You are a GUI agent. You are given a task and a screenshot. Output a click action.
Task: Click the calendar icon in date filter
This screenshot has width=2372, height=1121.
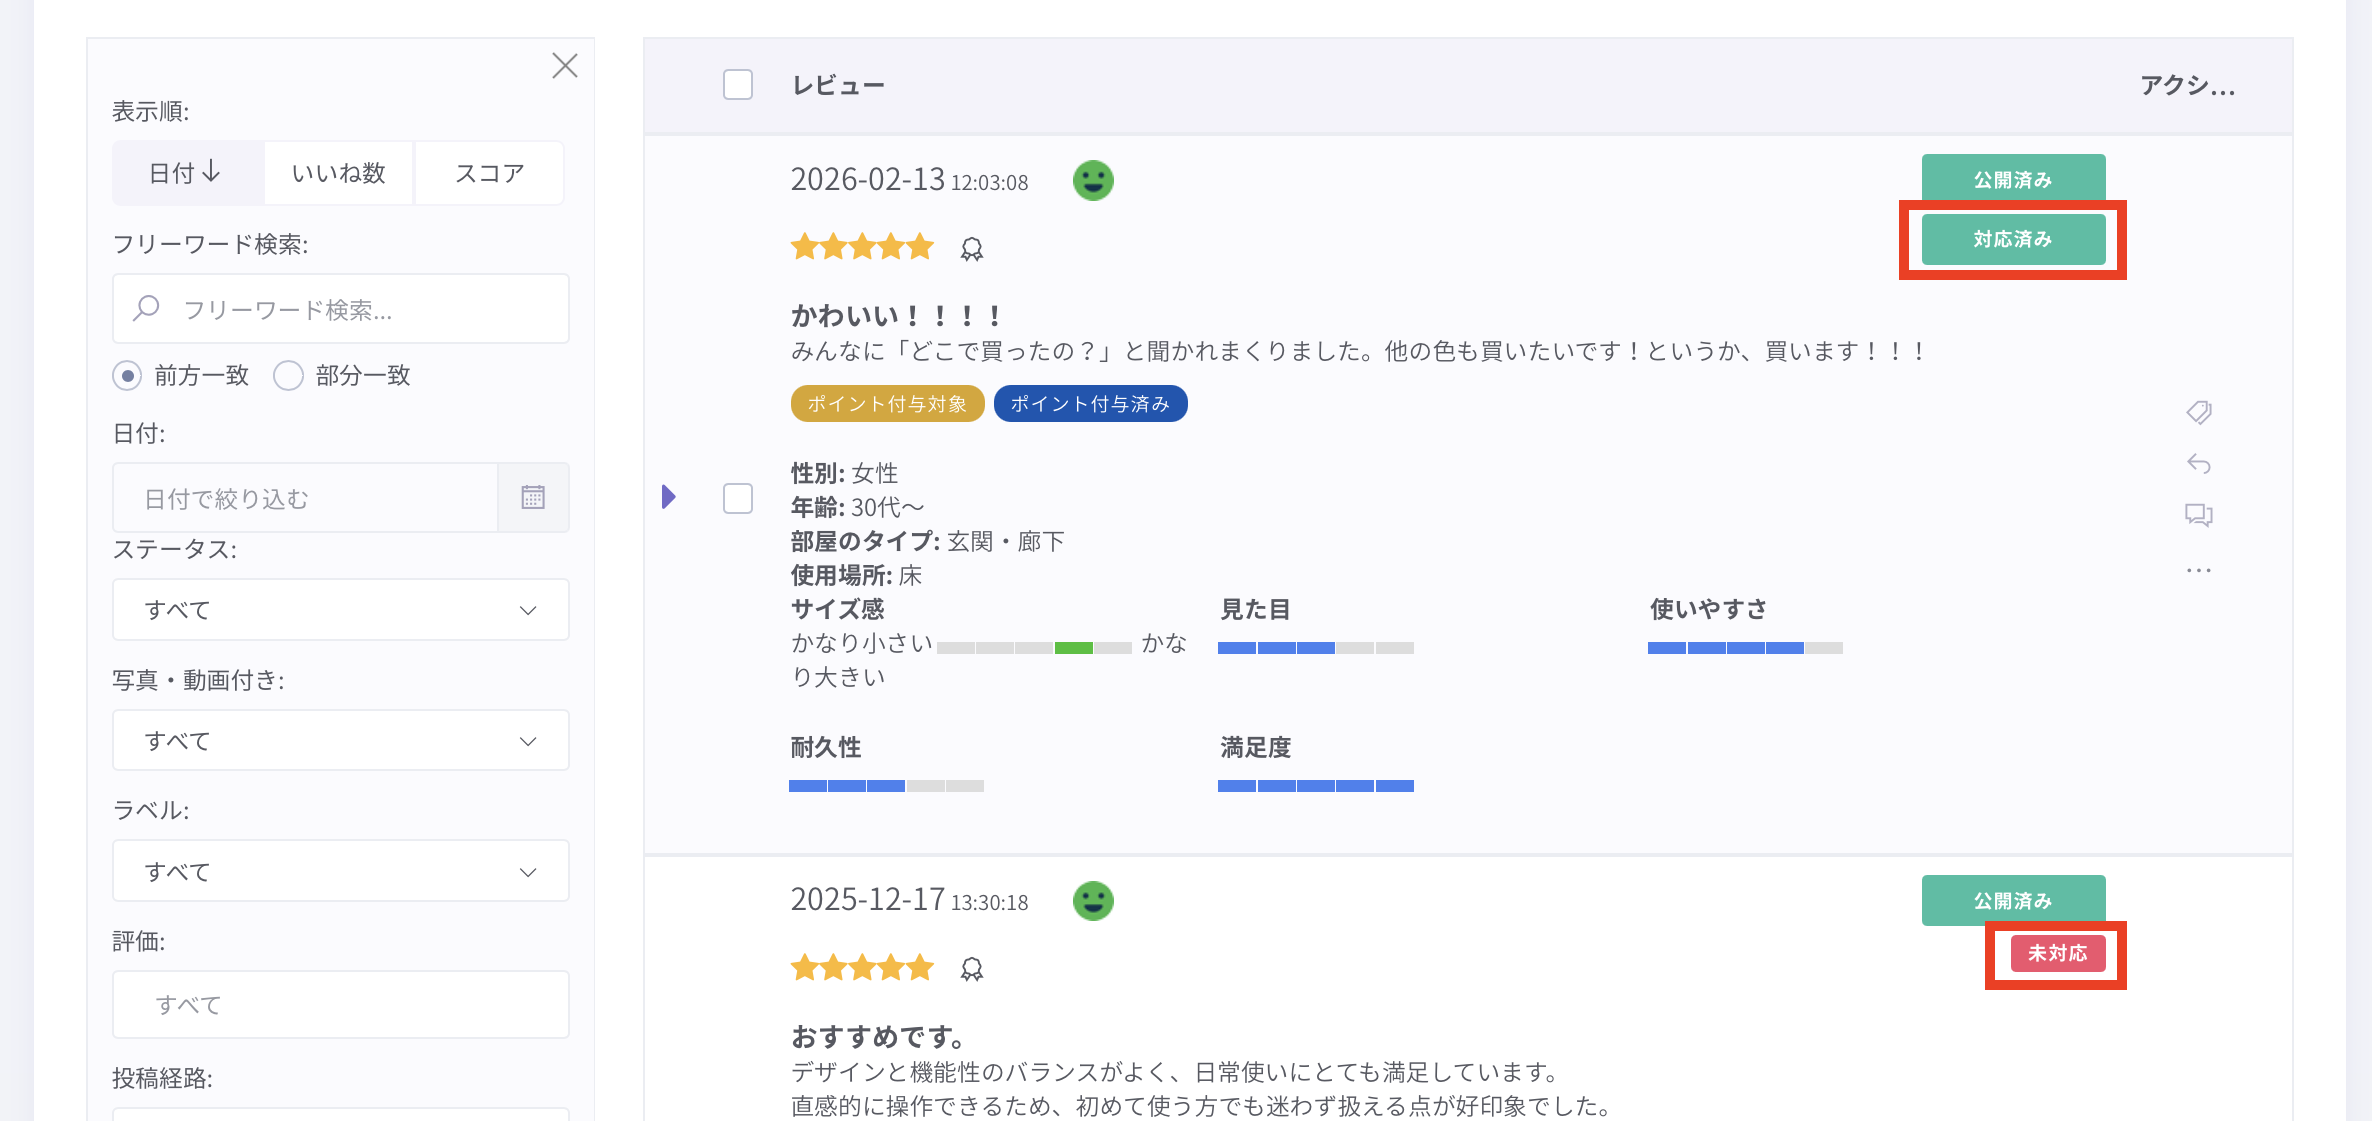pos(533,497)
